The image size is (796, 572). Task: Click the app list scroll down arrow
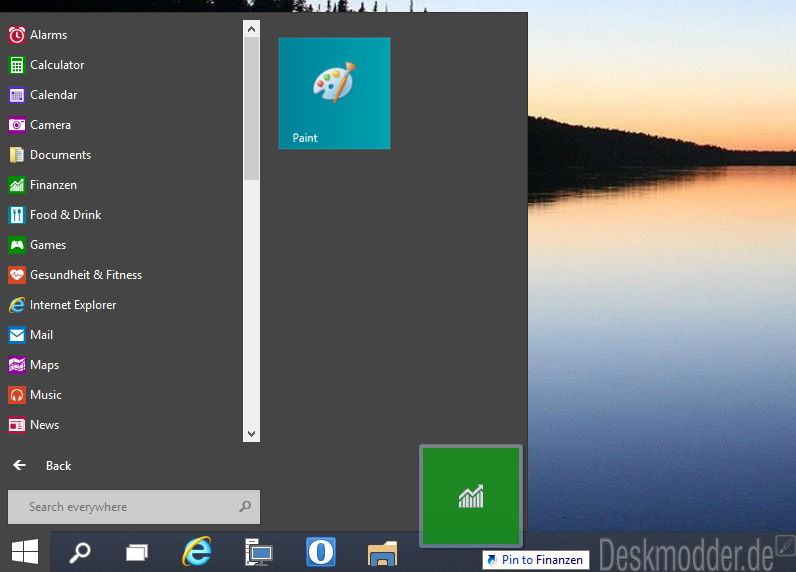pyautogui.click(x=251, y=433)
